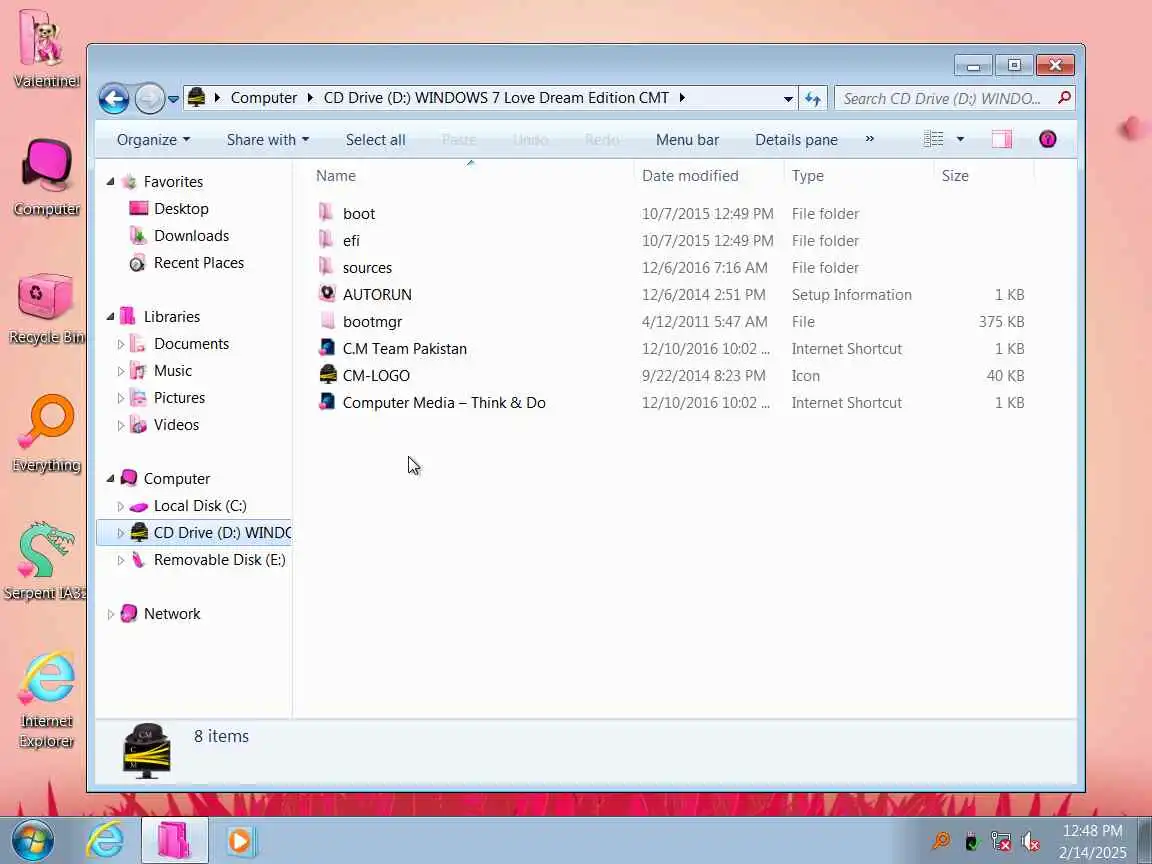Viewport: 1152px width, 864px height.
Task: Expand the Music library
Action: [x=120, y=371]
